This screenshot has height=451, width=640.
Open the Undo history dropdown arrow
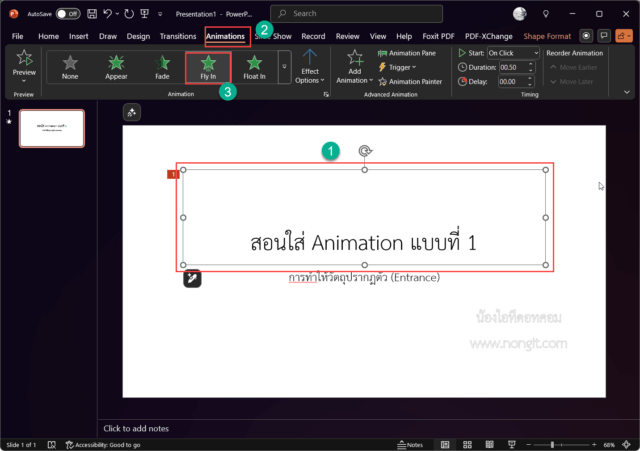(118, 14)
